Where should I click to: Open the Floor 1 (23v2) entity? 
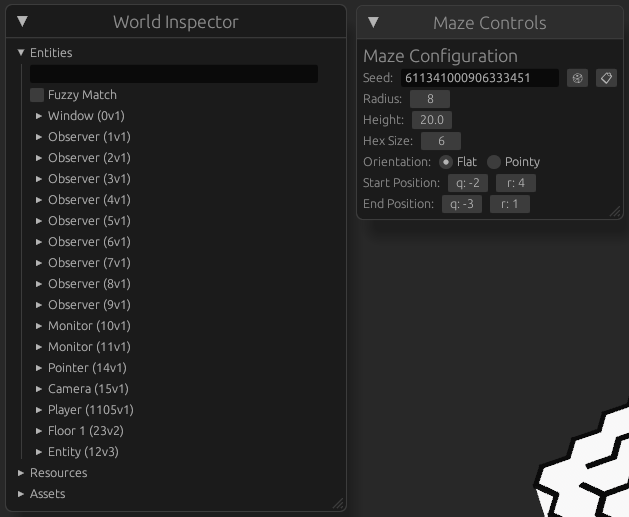coord(39,431)
